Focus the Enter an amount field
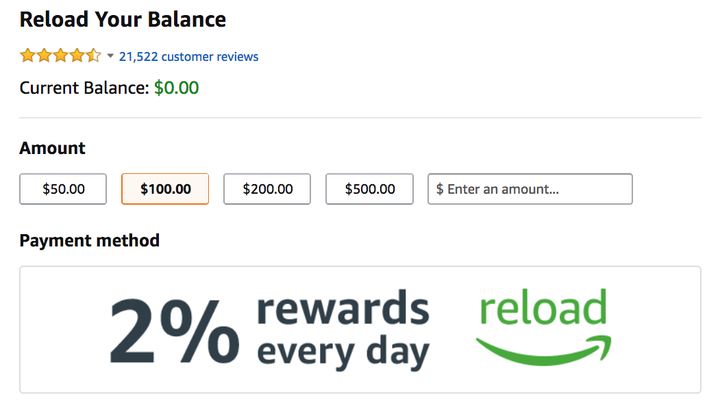Screen dimensions: 720x406 coord(530,189)
